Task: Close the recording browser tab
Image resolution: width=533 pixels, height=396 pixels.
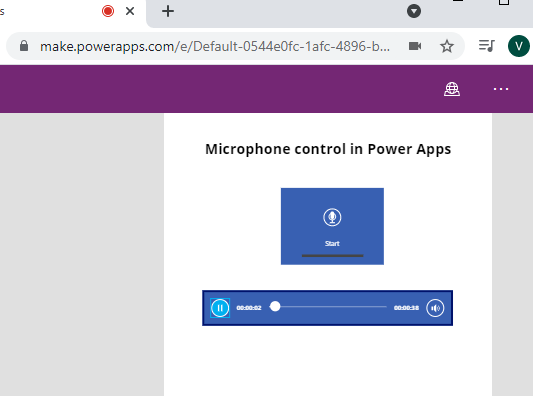Action: [130, 11]
